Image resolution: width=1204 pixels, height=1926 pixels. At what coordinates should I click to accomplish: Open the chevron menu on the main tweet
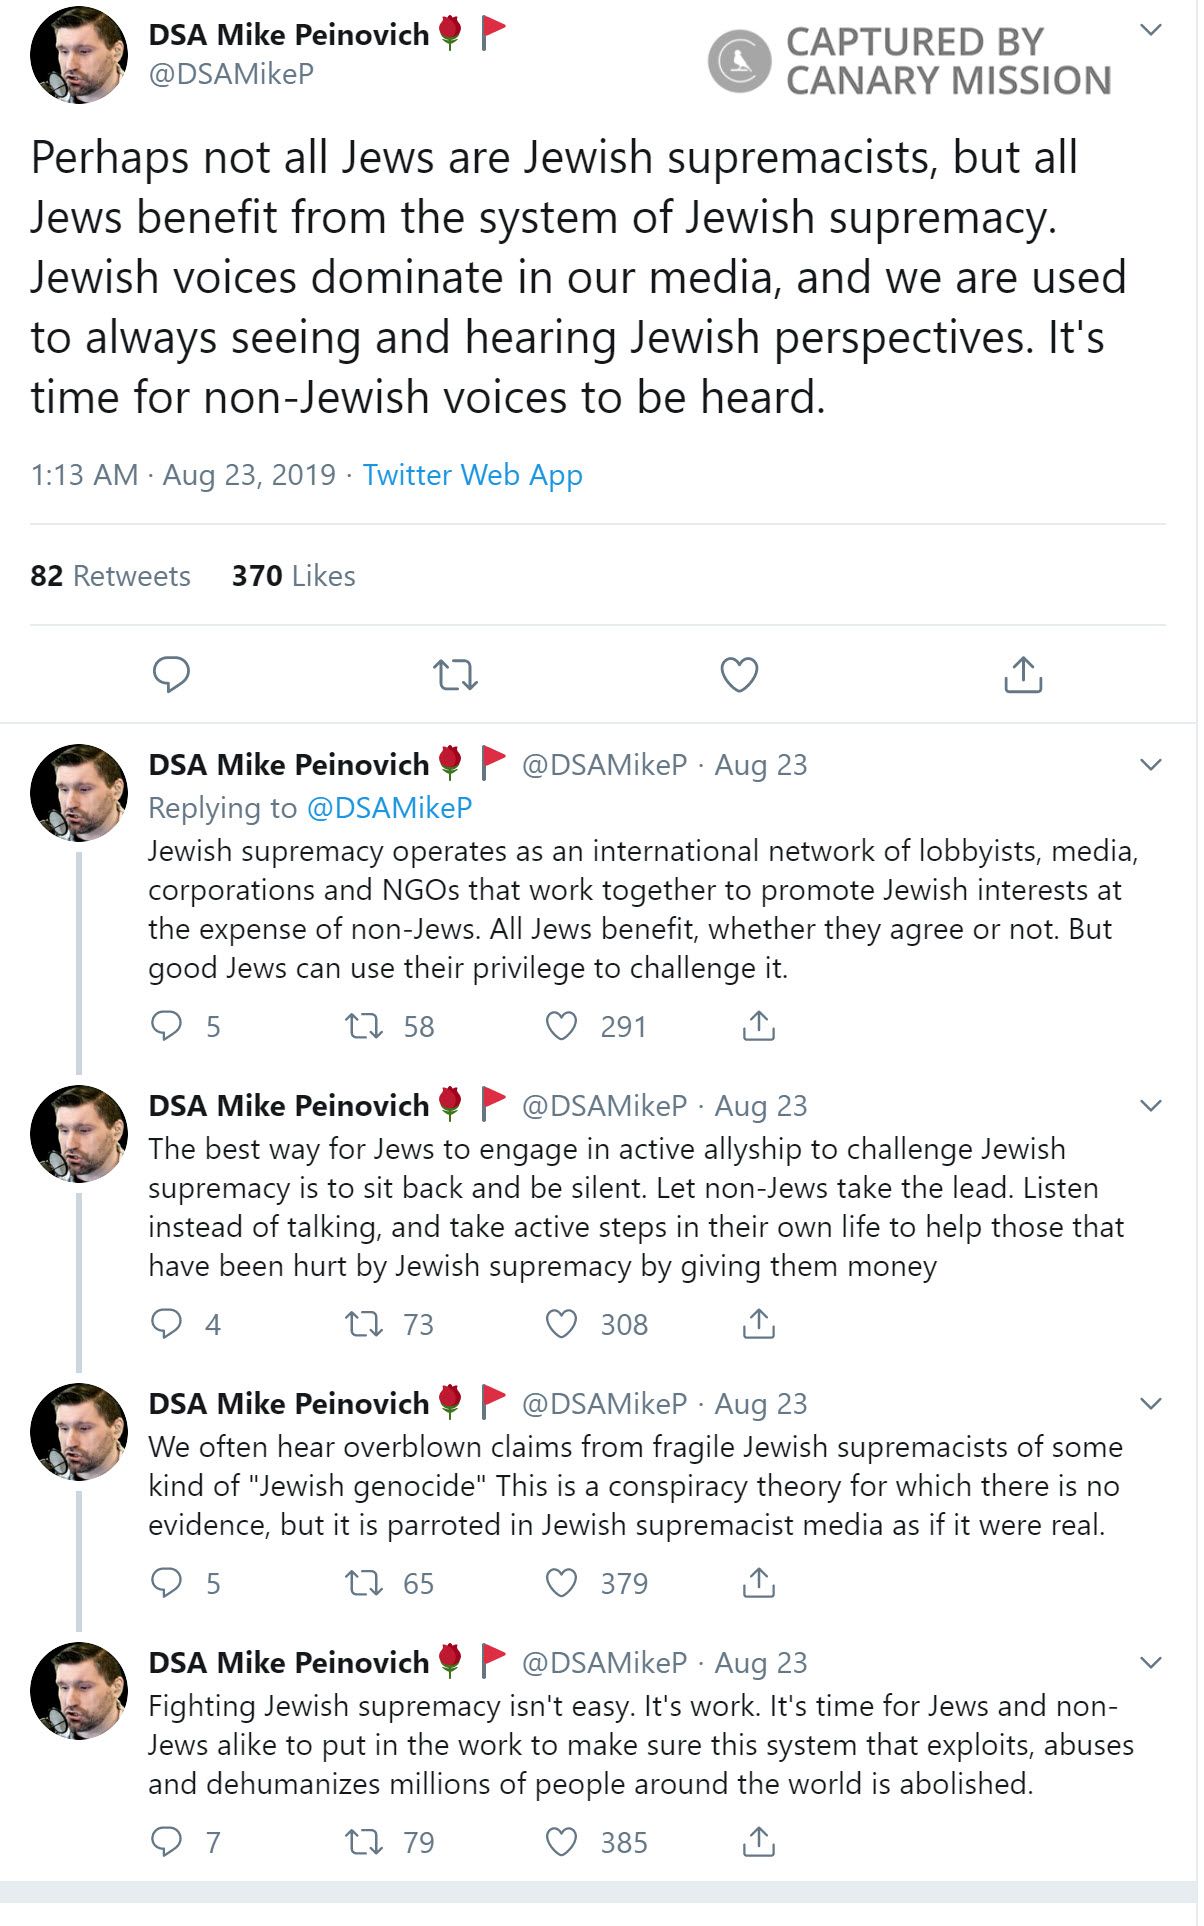tap(1151, 31)
